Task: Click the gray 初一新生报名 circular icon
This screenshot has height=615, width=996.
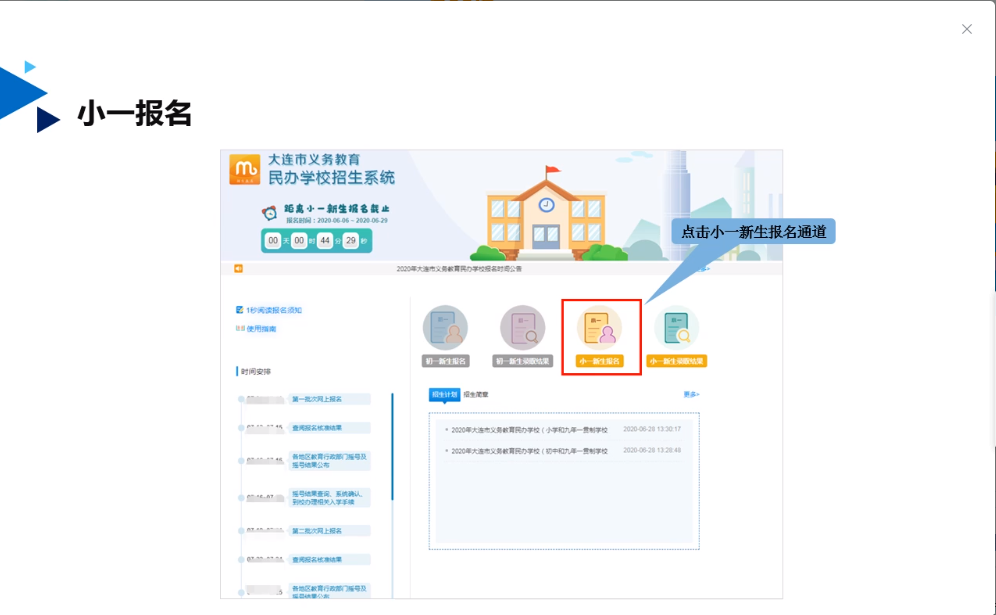Action: (445, 327)
